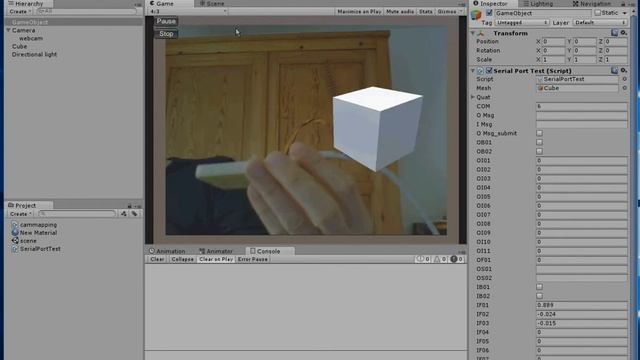Click object picker circle for Script field

coord(624,79)
